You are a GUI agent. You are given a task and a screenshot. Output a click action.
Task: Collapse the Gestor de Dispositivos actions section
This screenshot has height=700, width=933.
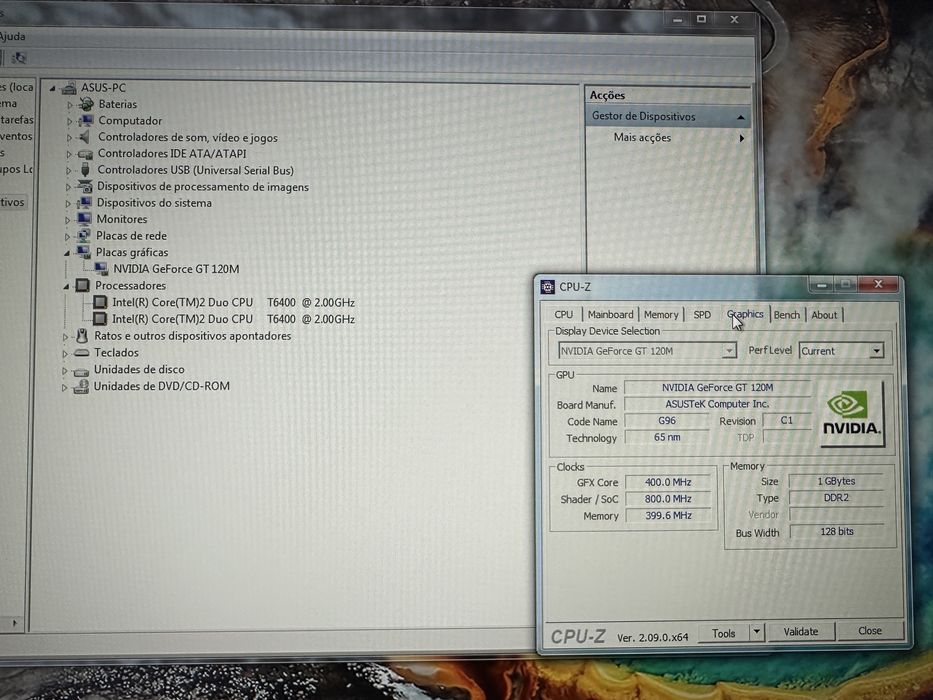[x=740, y=117]
